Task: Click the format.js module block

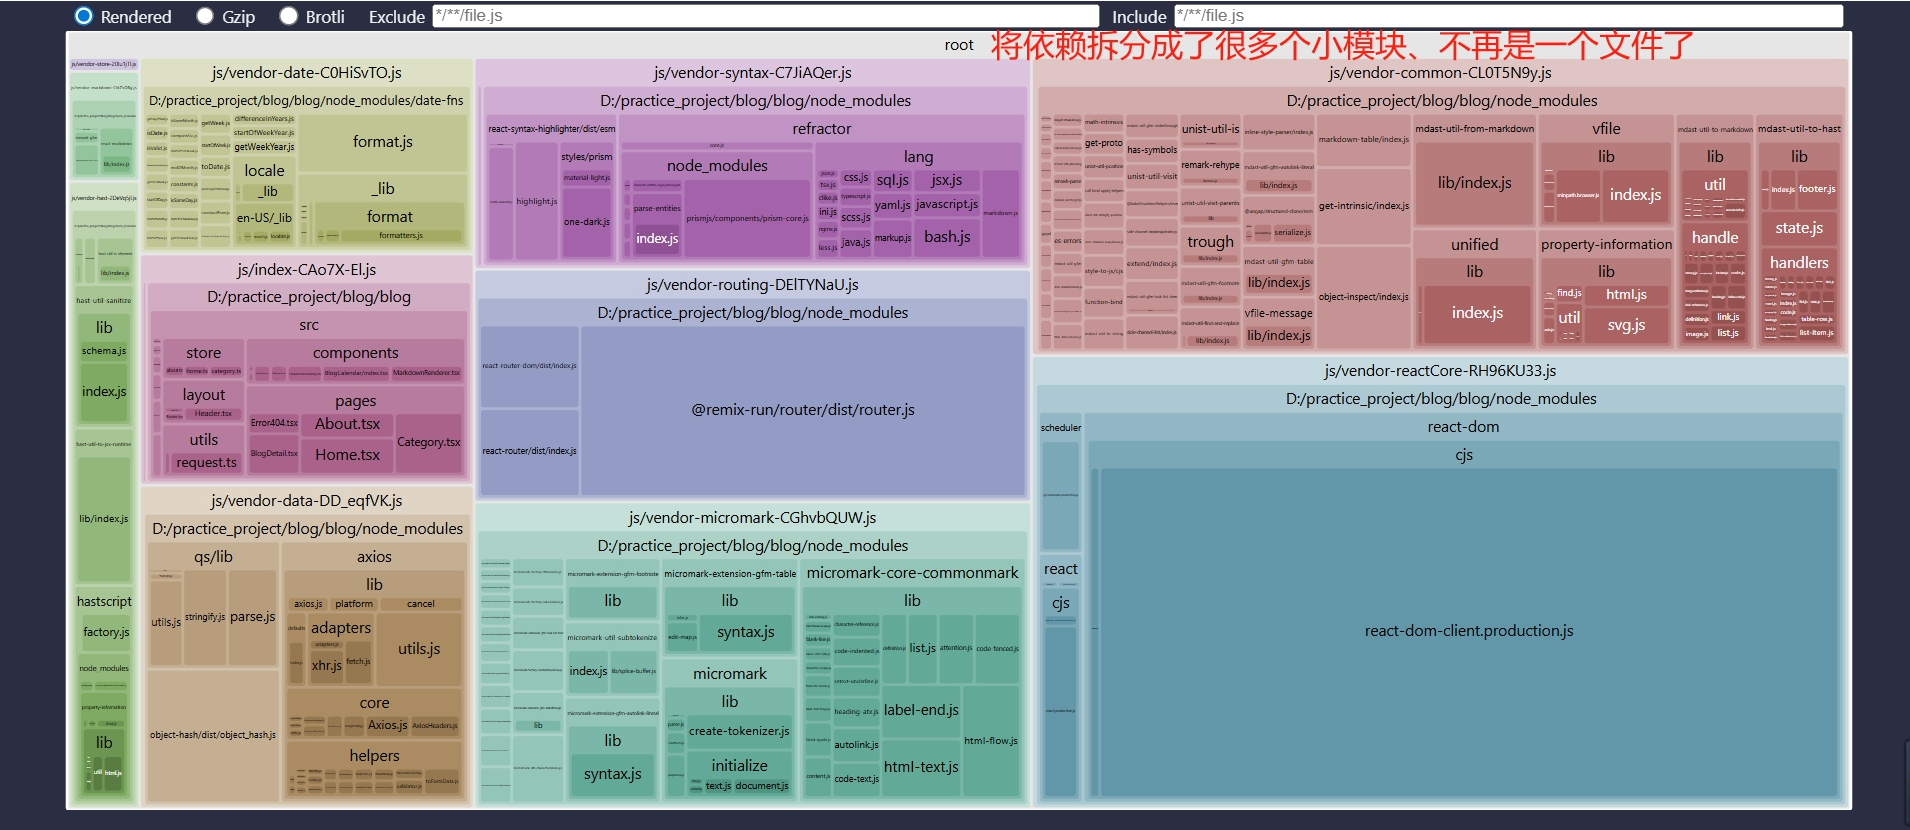Action: 382,142
